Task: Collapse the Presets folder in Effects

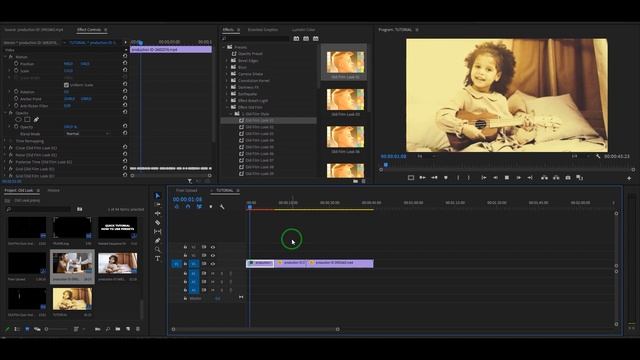Action: pos(223,47)
